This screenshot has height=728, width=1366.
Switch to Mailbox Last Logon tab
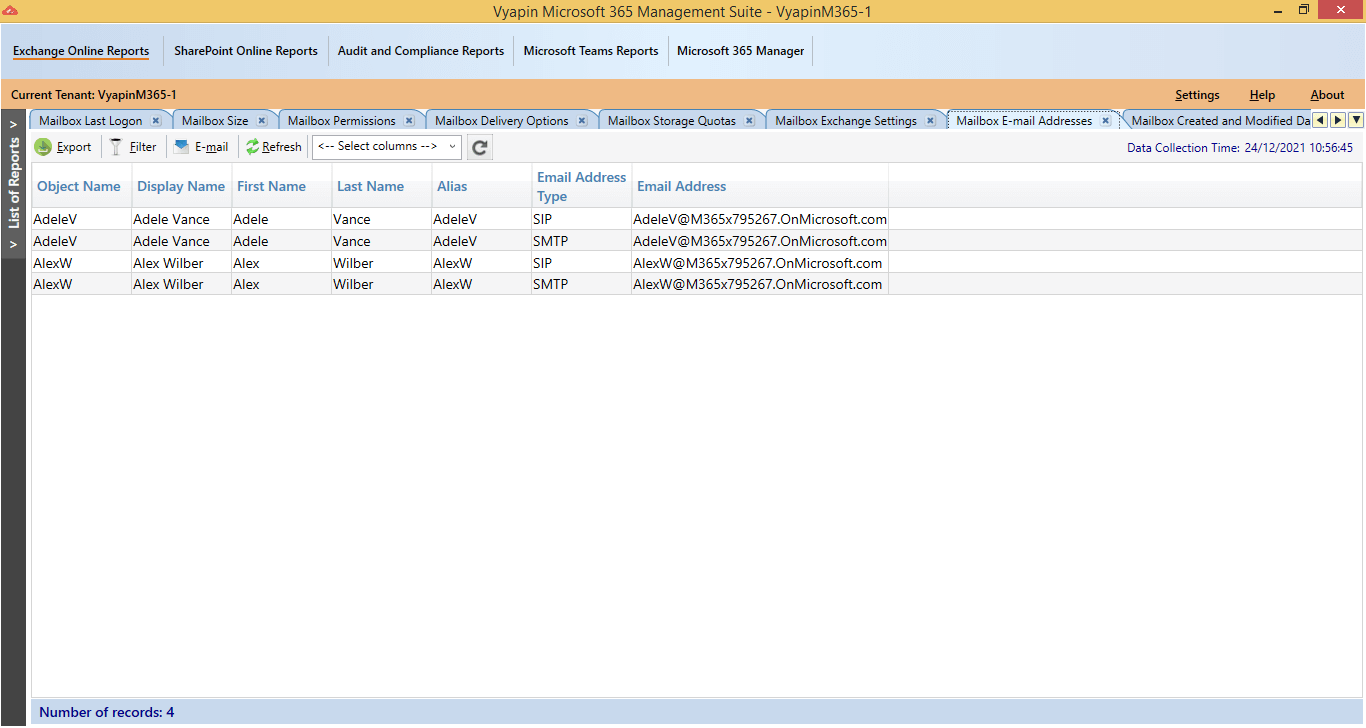(91, 121)
